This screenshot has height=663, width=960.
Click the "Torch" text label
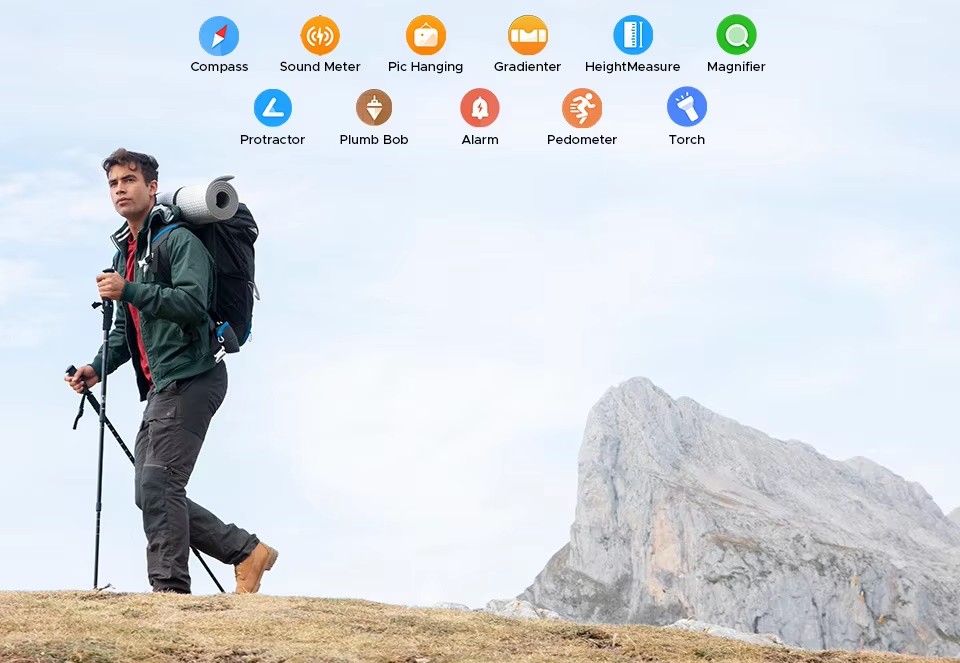tap(687, 140)
